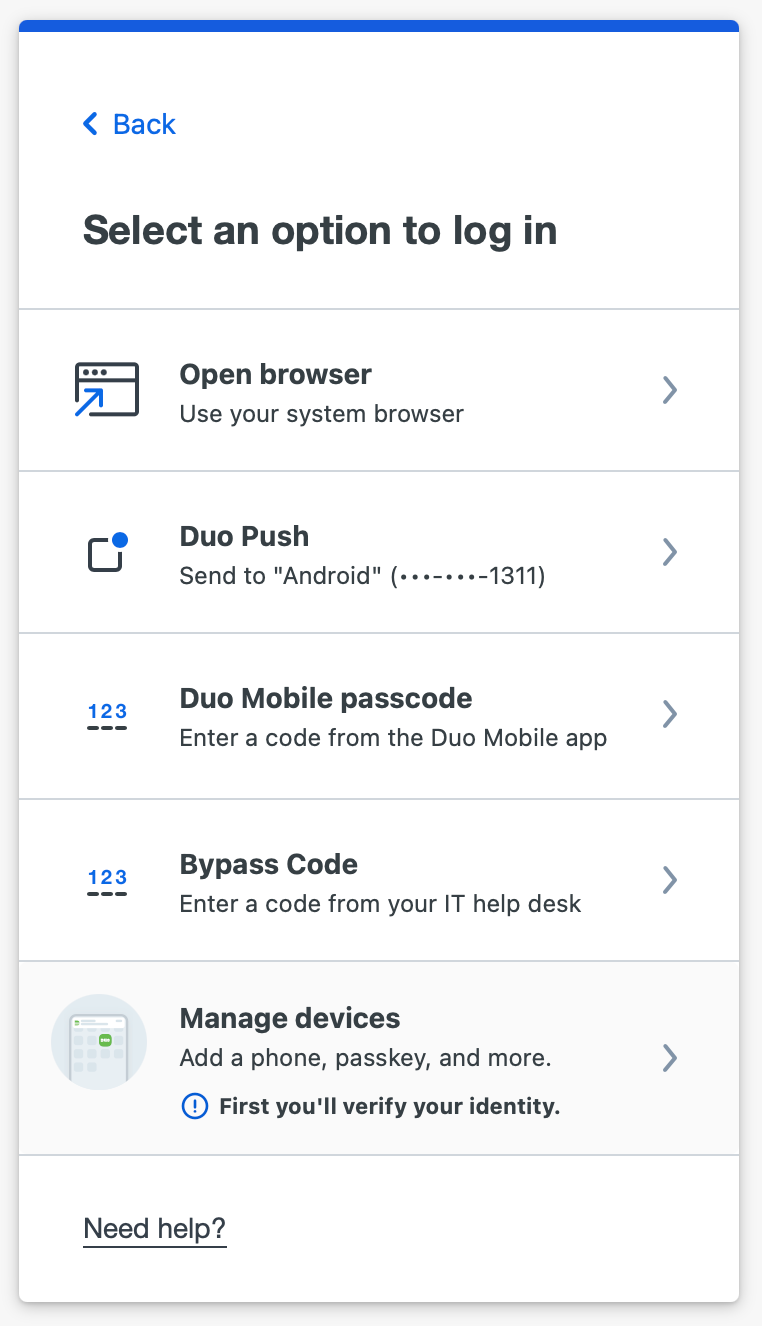Screen dimensions: 762x1326
Task: Click "Add a phone, passkey, and more." text
Action: pyautogui.click(x=365, y=1058)
